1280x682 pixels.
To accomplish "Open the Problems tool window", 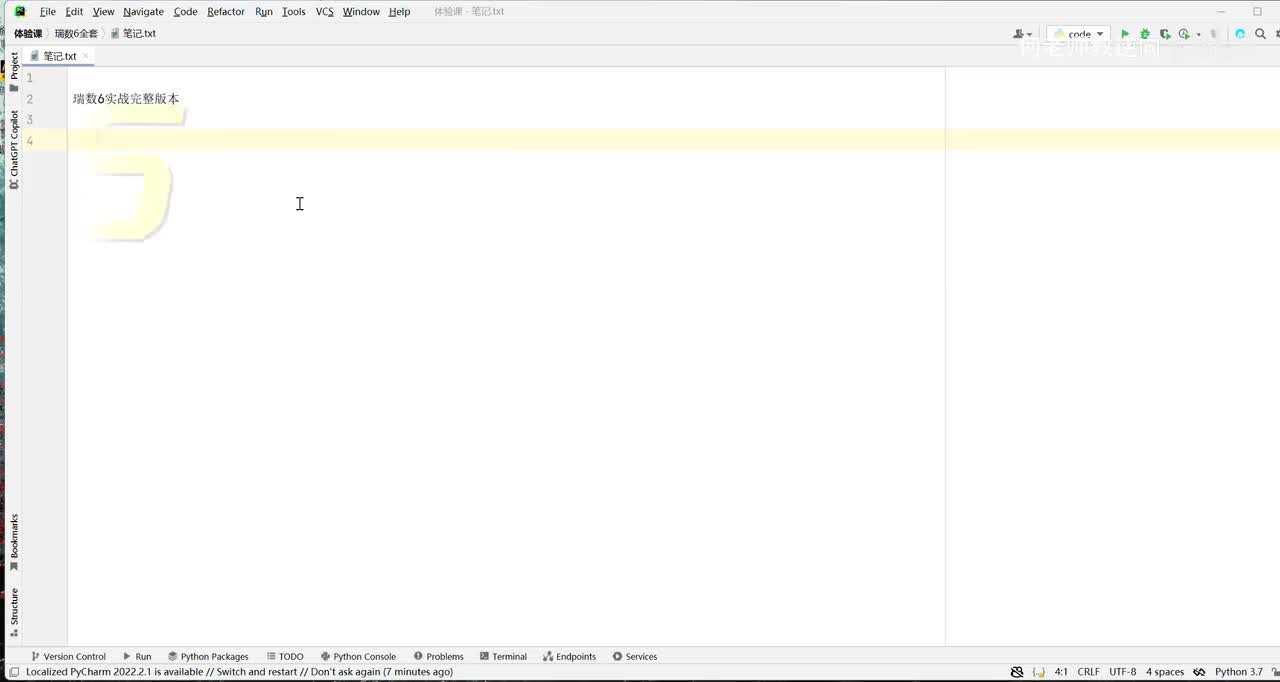I will [x=439, y=657].
